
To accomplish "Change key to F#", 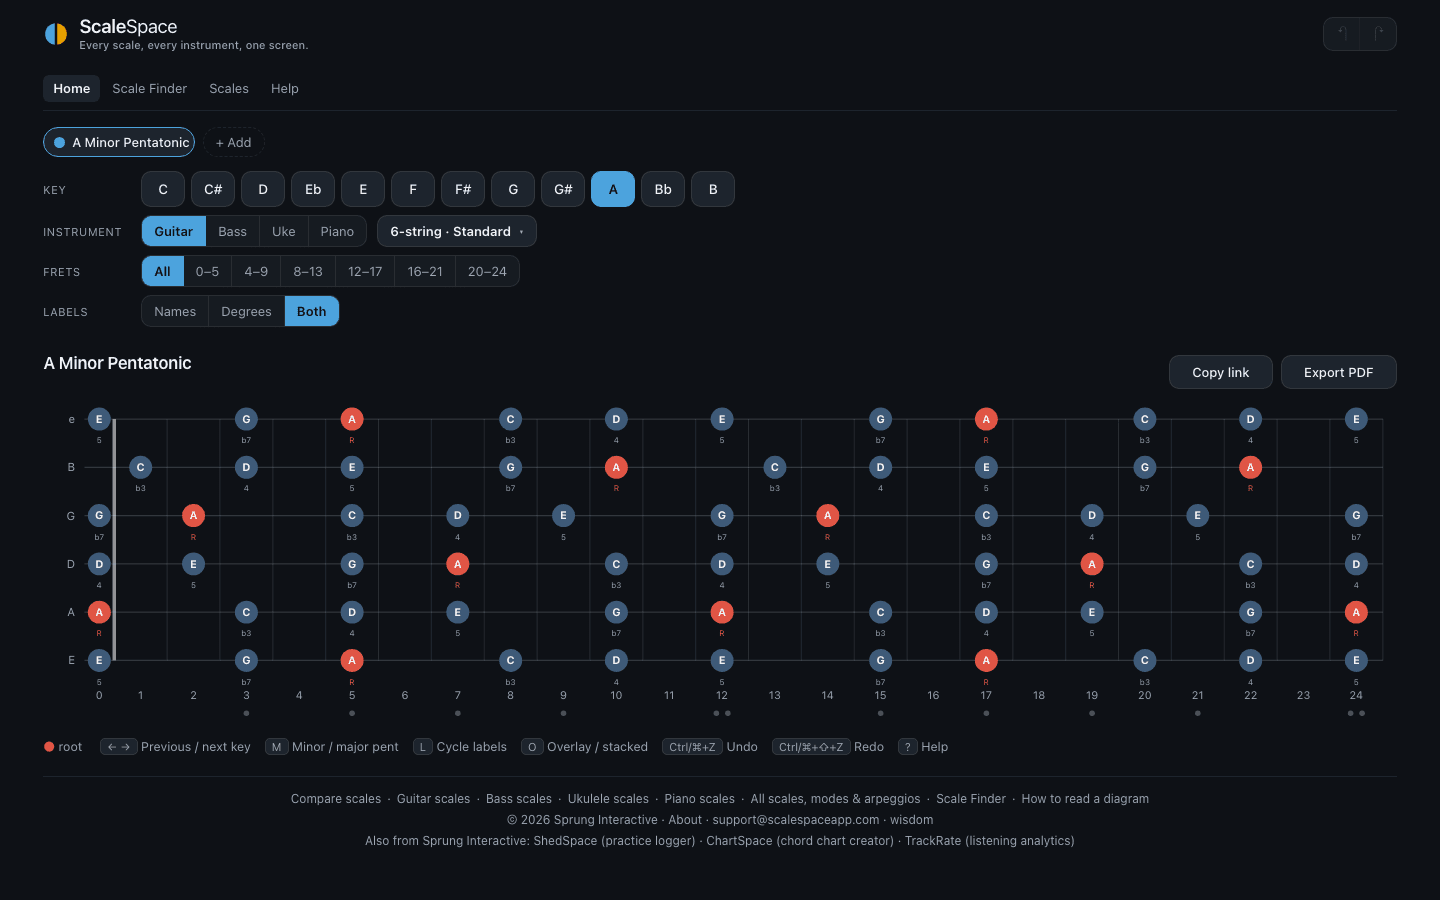I will [463, 189].
